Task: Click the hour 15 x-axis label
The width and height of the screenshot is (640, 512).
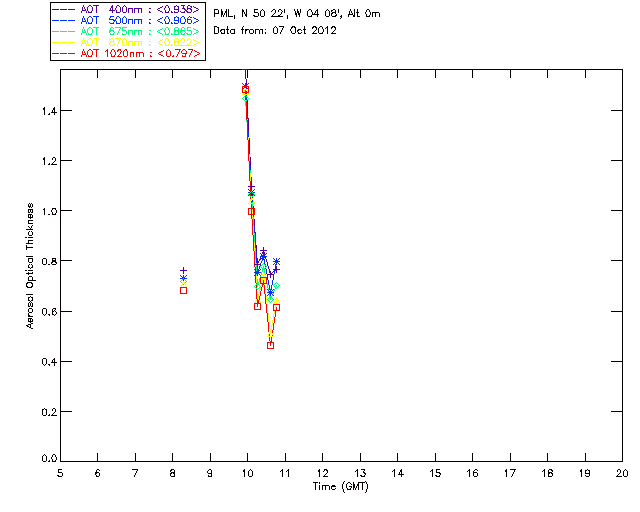Action: 435,473
